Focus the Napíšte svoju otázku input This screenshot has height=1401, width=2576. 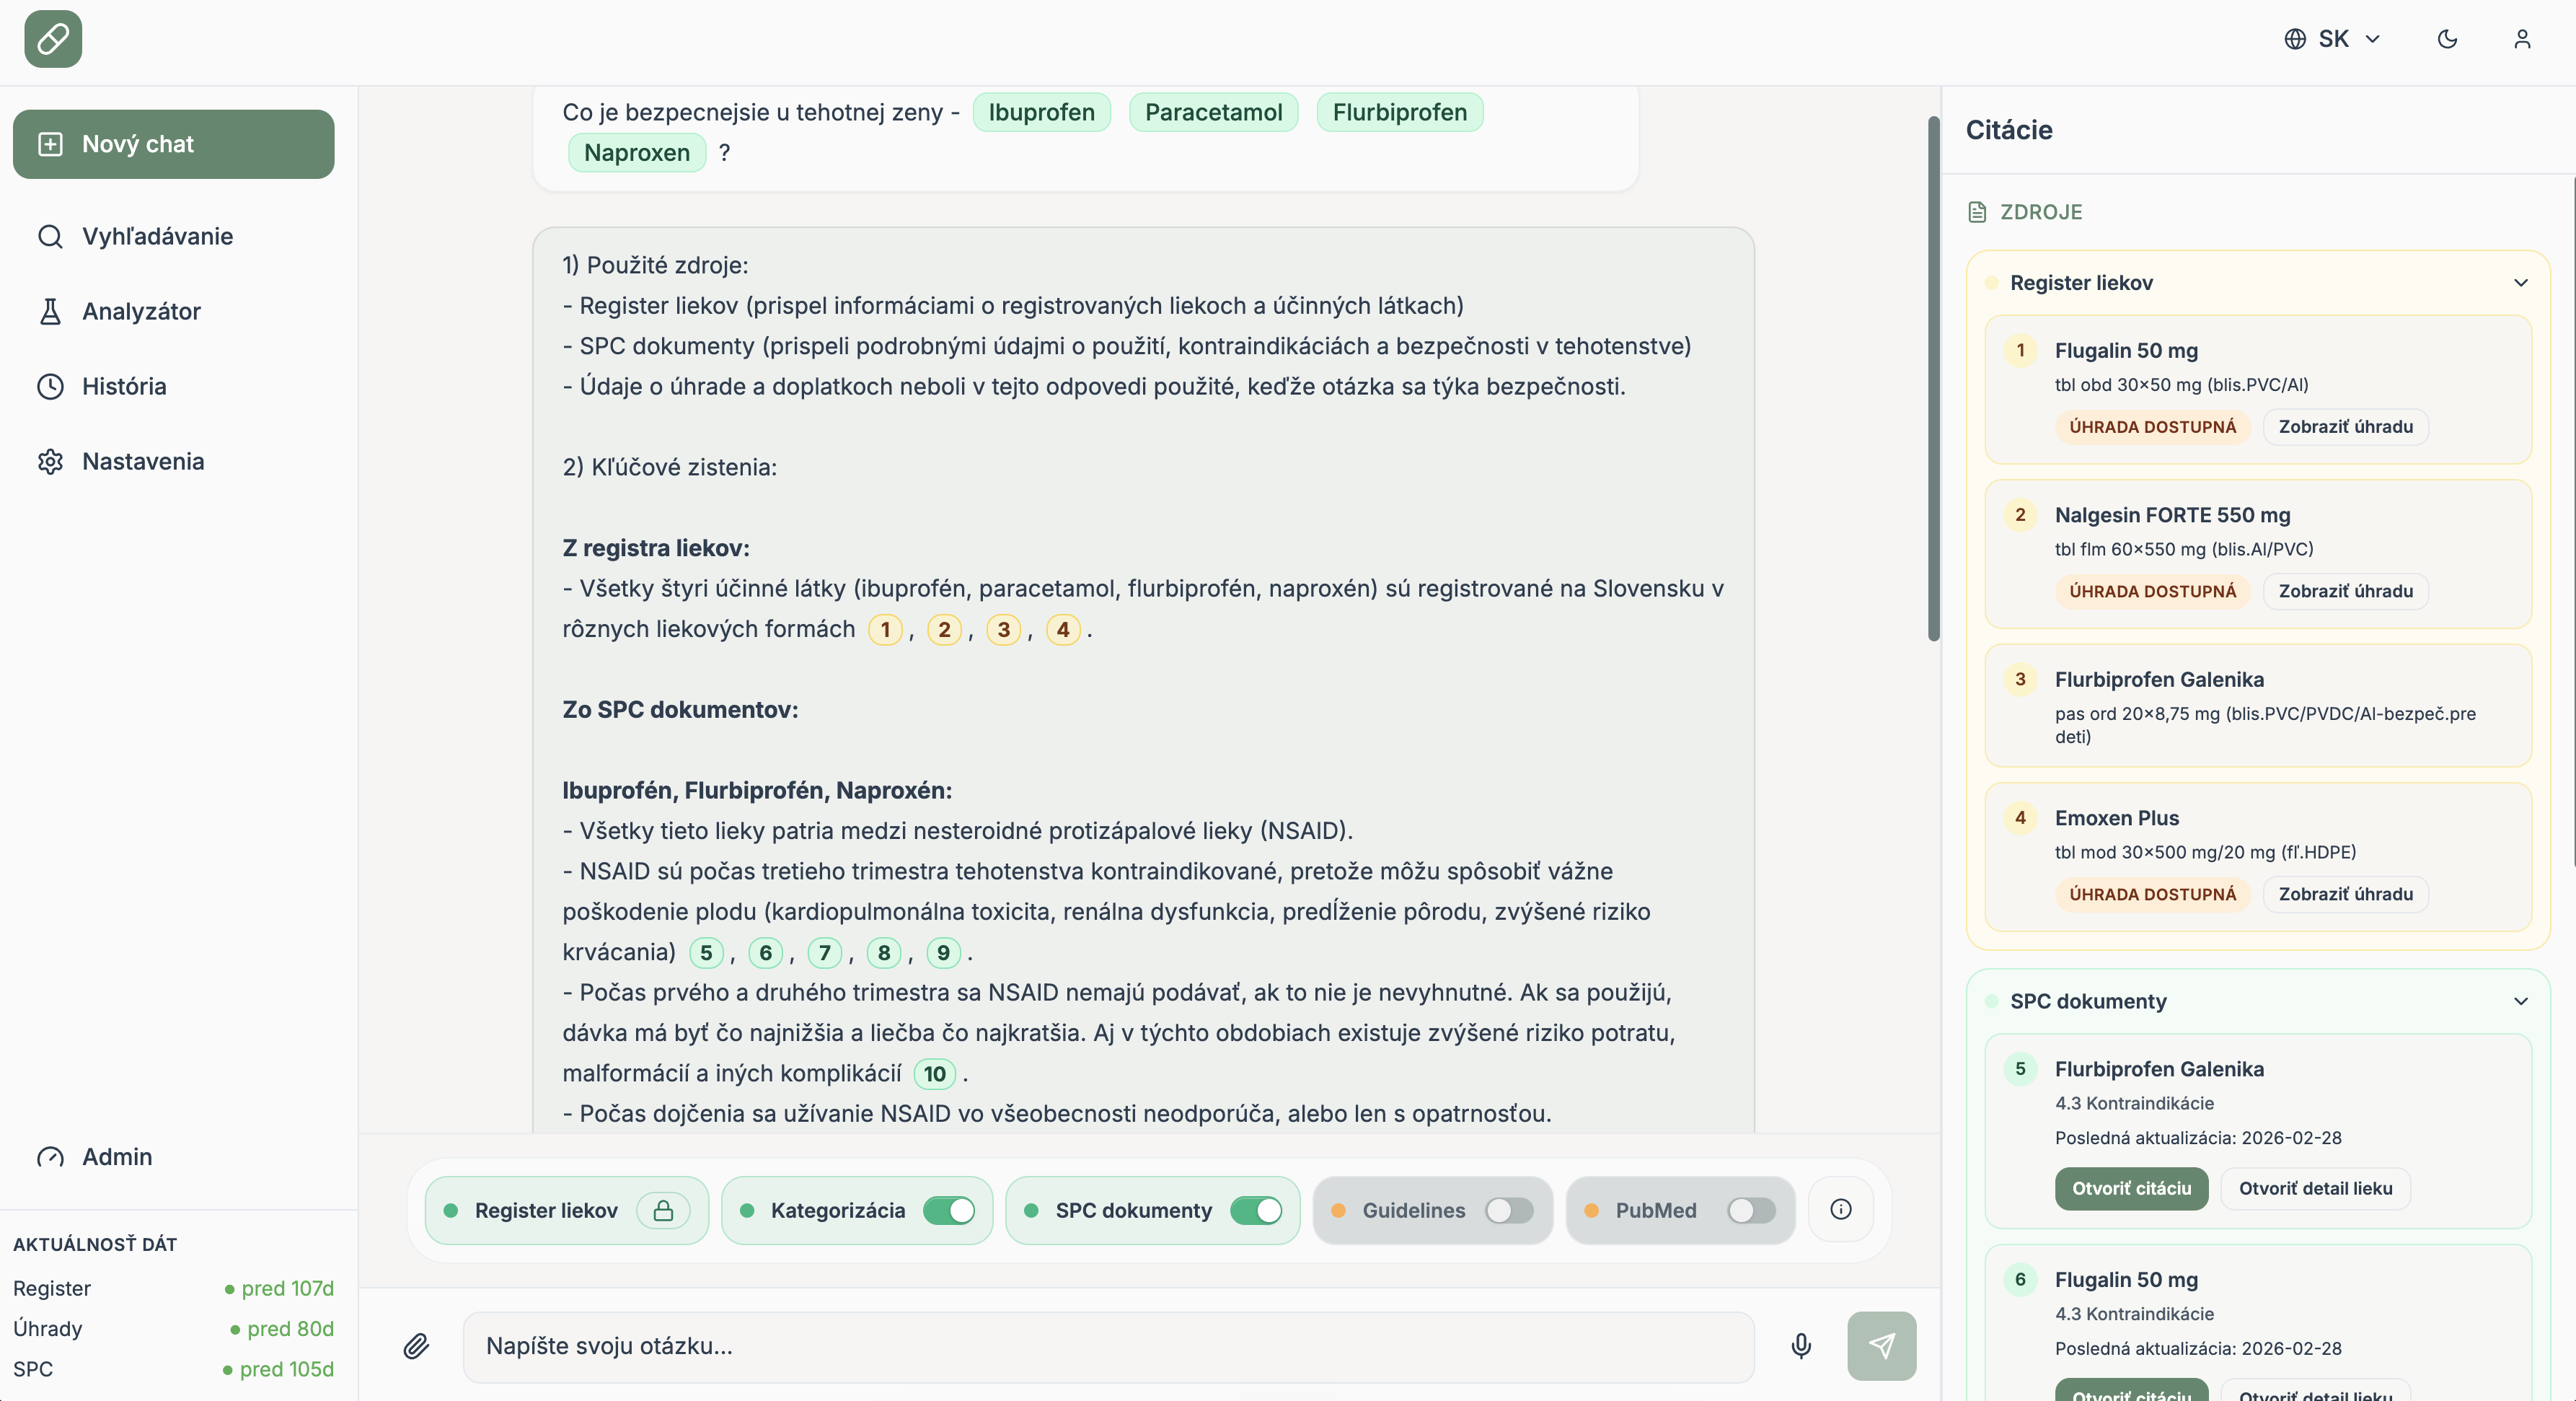1108,1346
